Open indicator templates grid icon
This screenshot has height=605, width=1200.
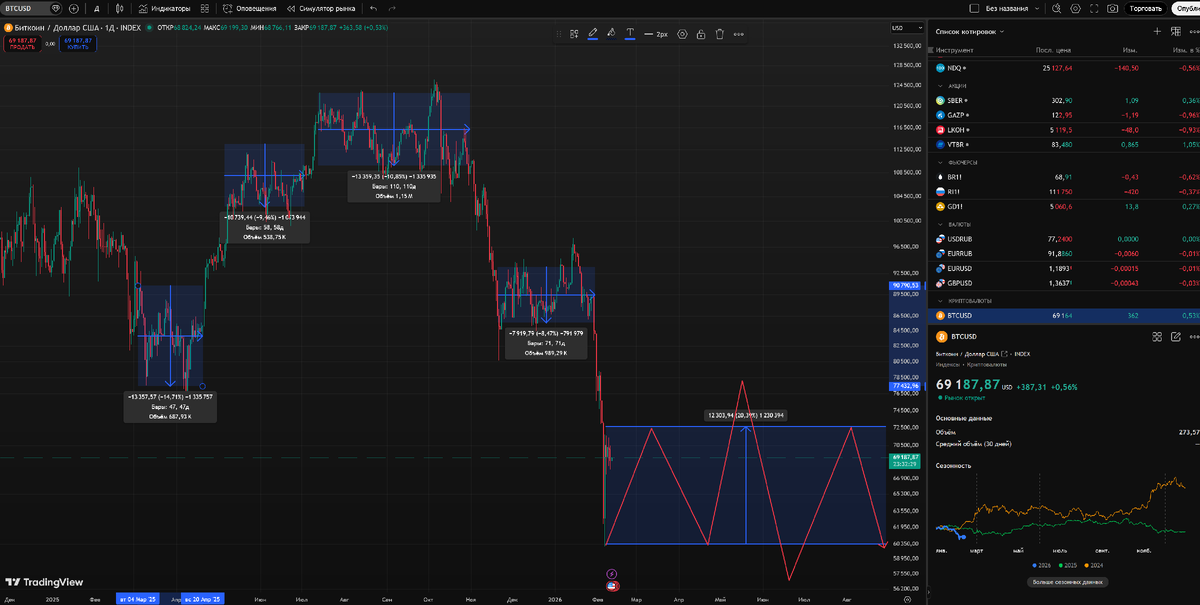click(204, 8)
